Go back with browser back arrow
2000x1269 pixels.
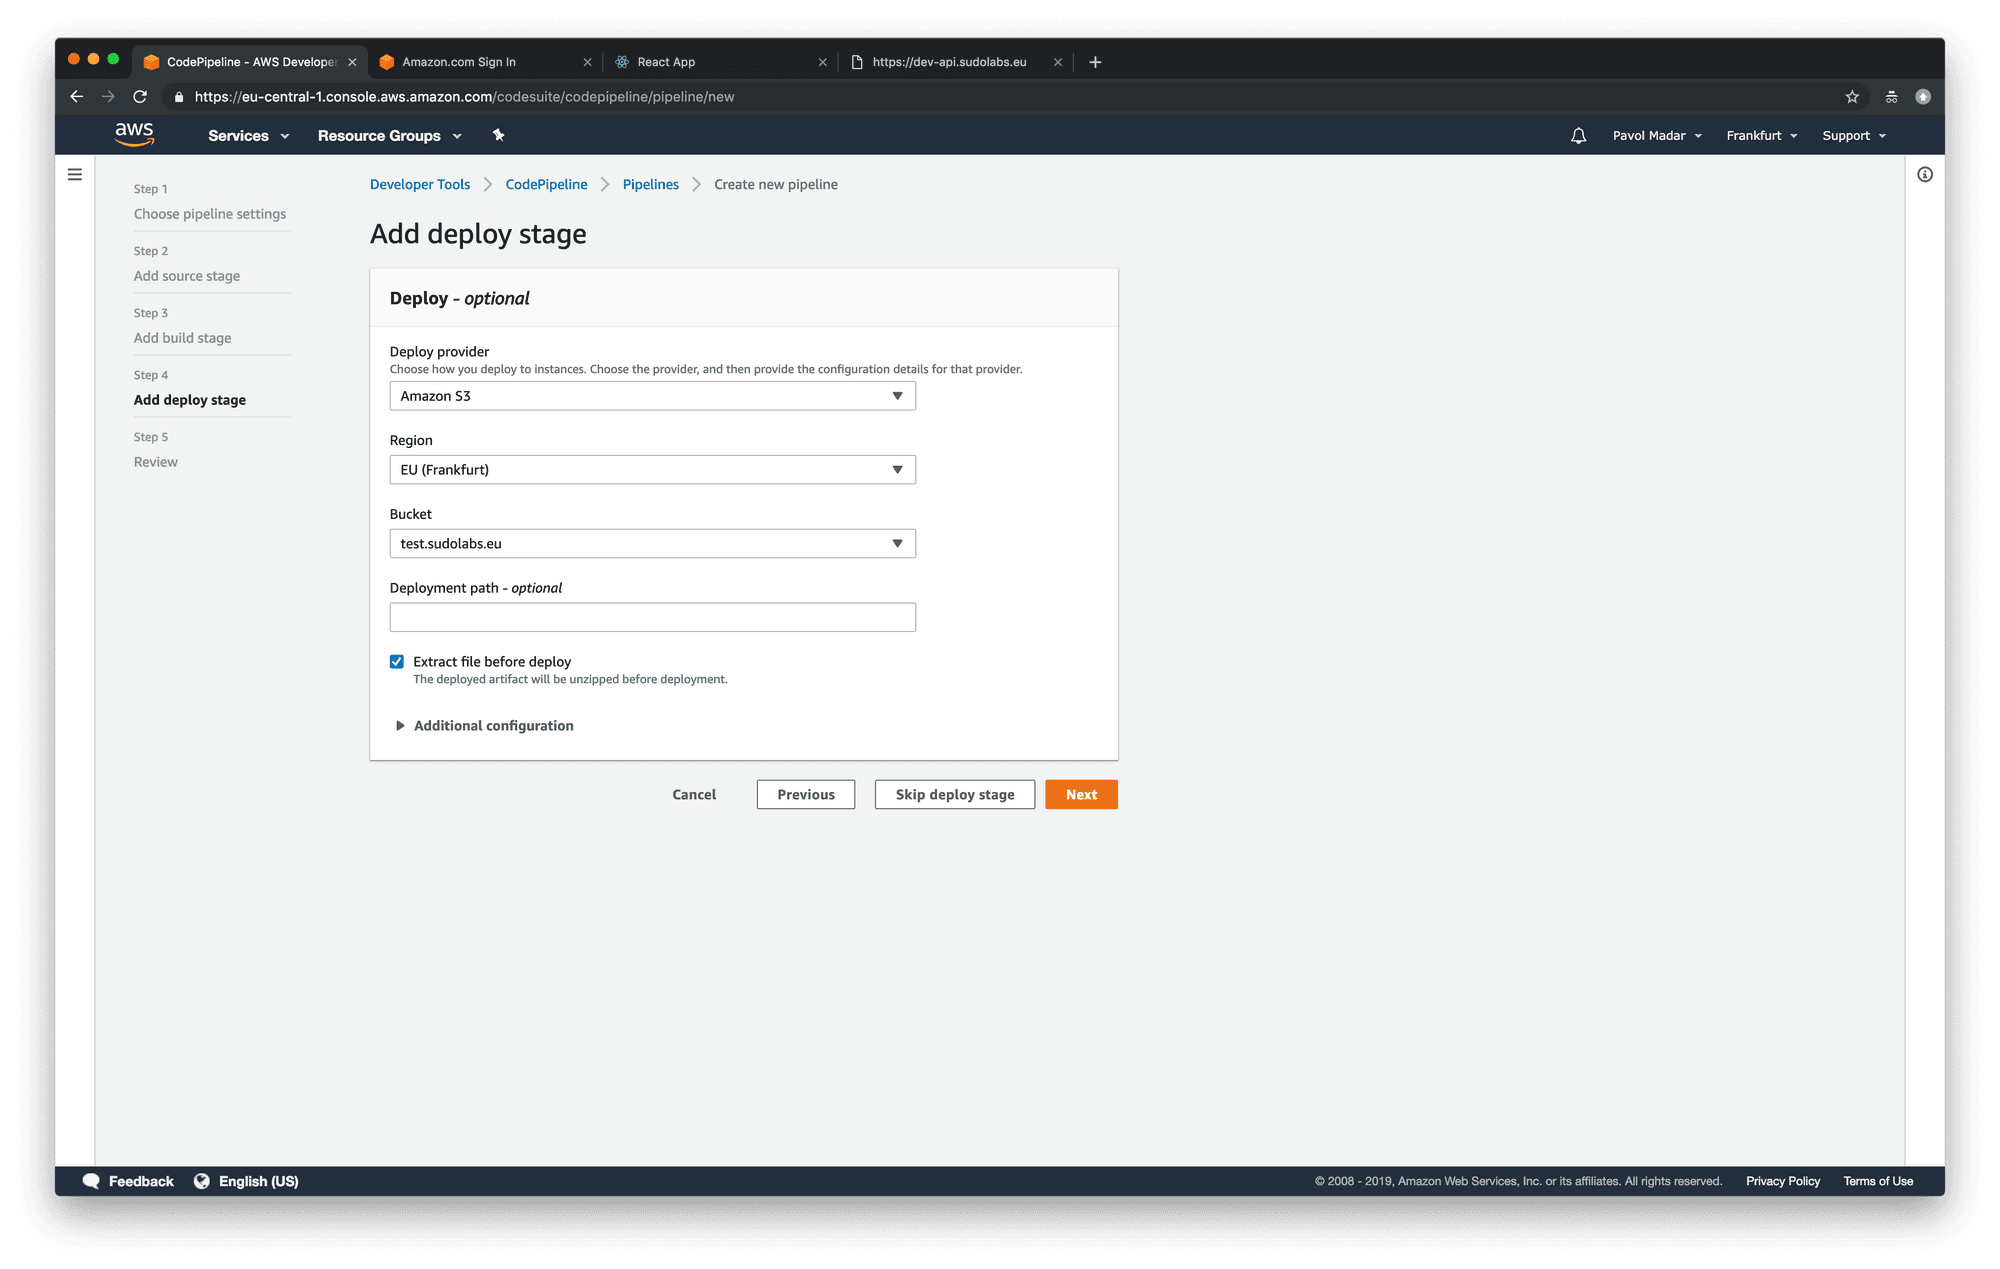77,96
